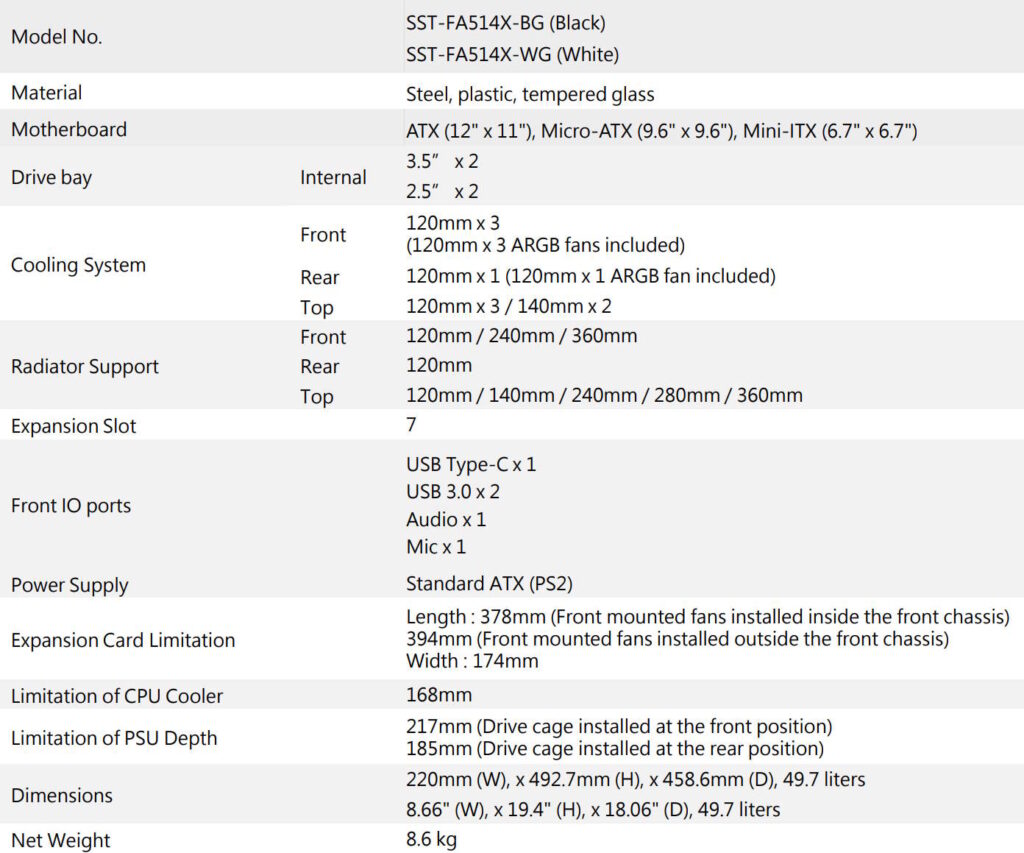Image resolution: width=1024 pixels, height=853 pixels.
Task: Click the Drive bay row label
Action: pyautogui.click(x=51, y=177)
